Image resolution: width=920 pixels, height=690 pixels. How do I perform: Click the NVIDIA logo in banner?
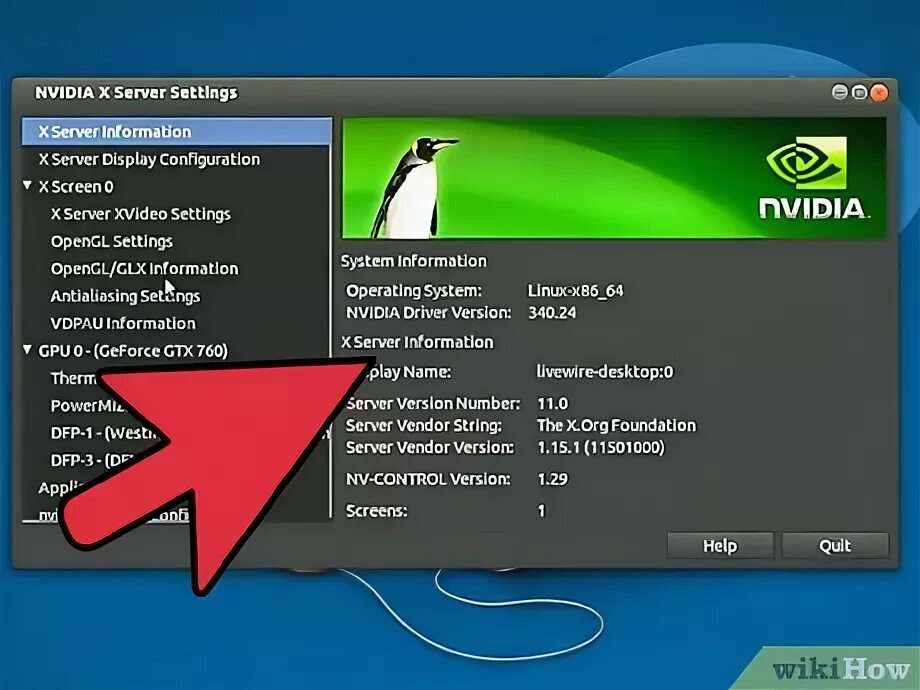(x=813, y=178)
